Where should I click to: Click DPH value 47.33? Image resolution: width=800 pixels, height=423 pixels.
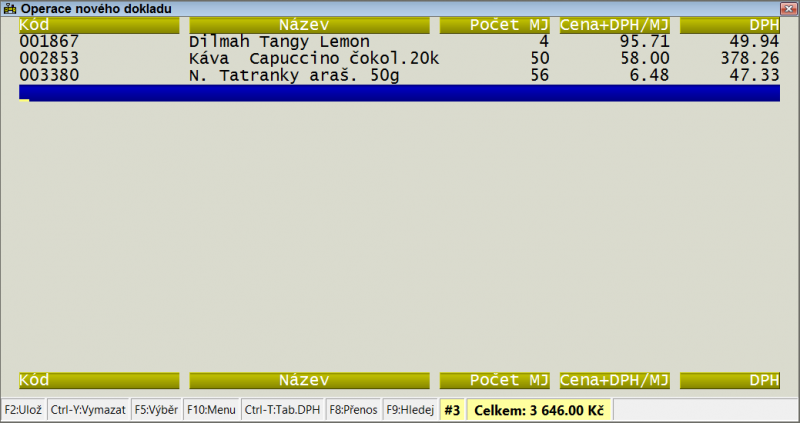point(754,76)
